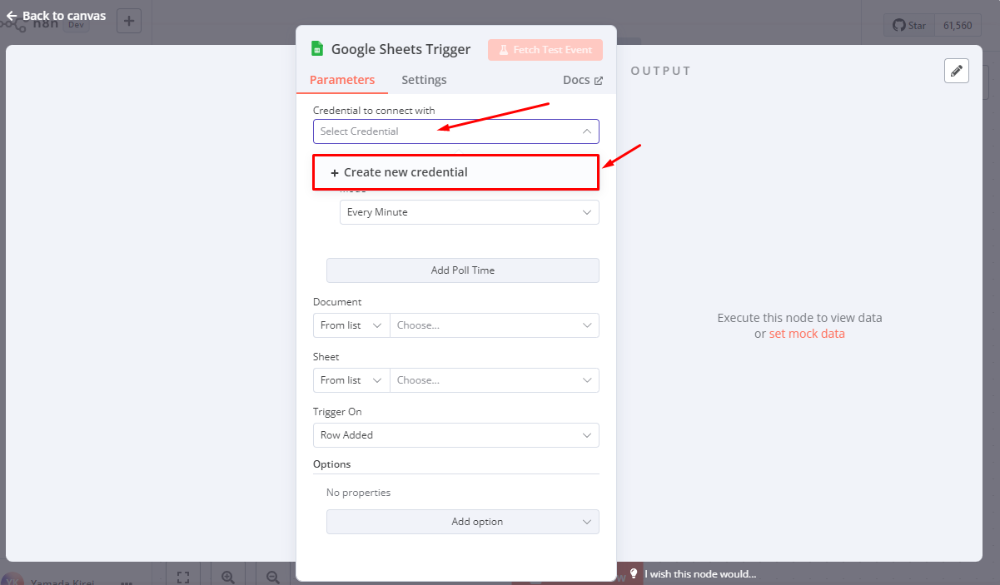Click the lightbulb feedback icon
1000x585 pixels.
pos(633,574)
